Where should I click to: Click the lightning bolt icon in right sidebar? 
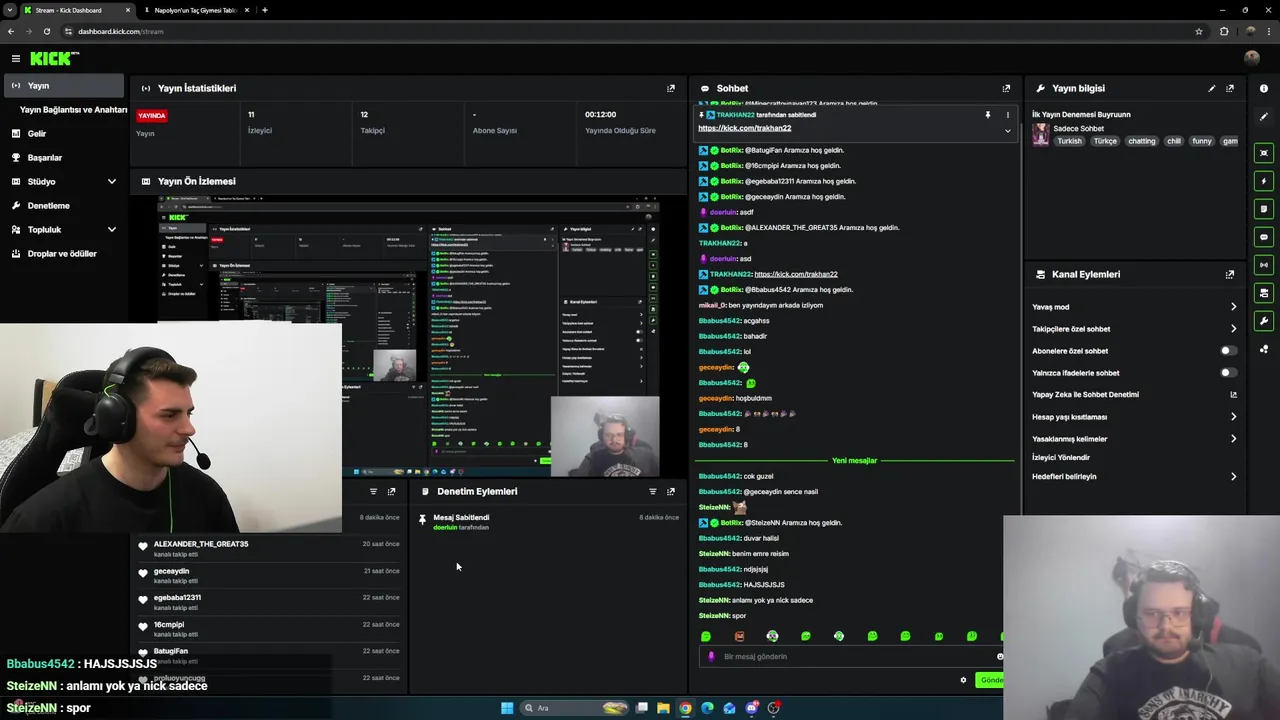pyautogui.click(x=1264, y=181)
